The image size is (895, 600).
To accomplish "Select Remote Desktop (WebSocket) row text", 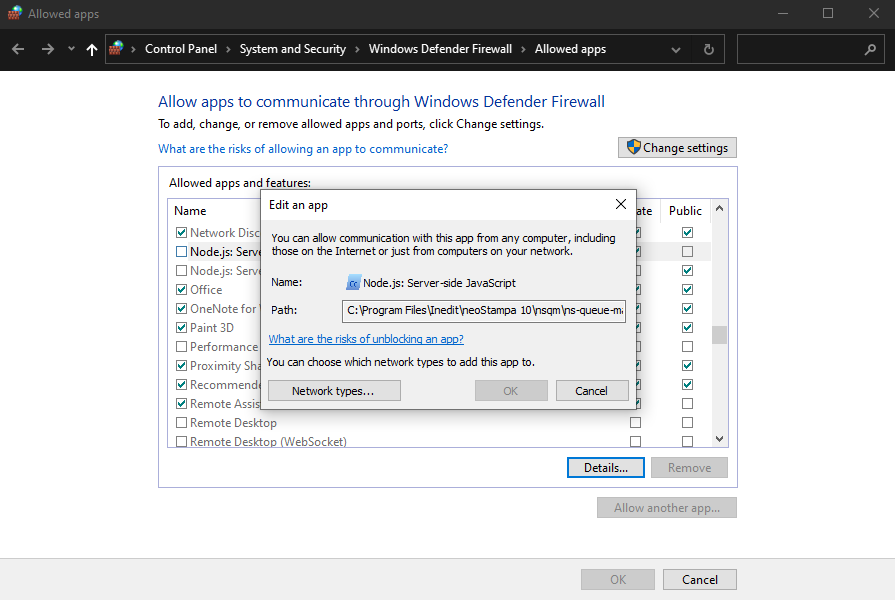I will (x=268, y=442).
